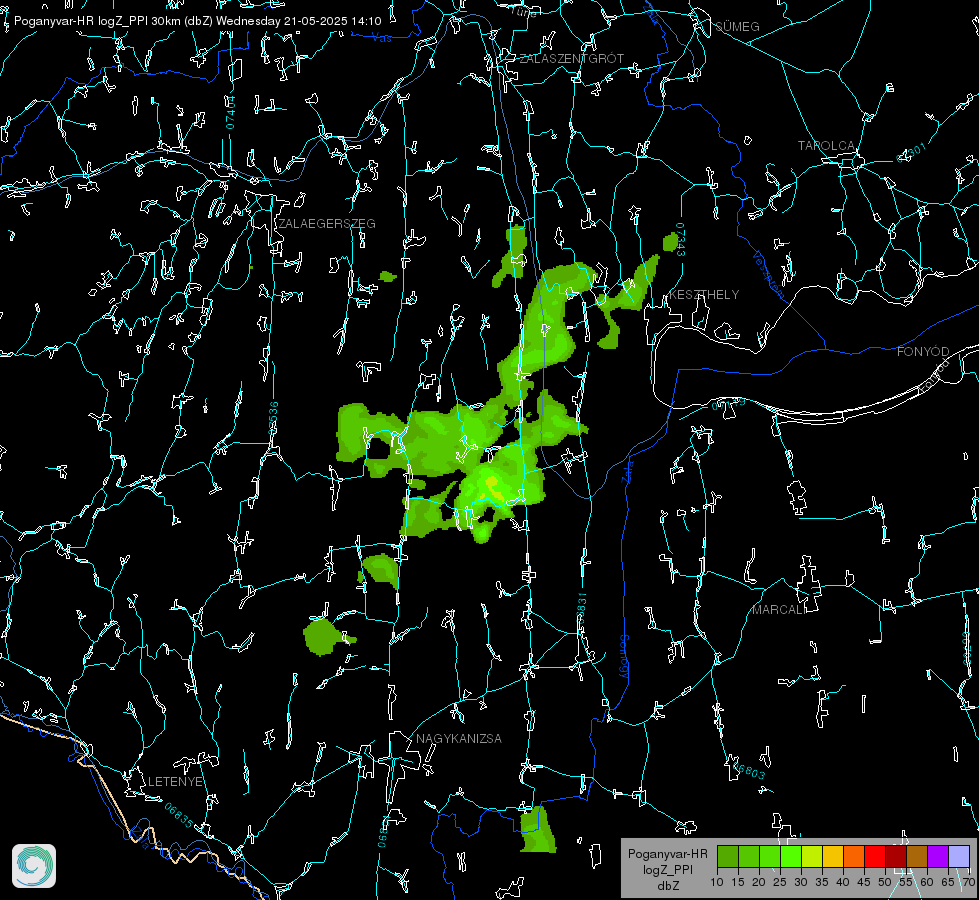Click the road number label 06835
Screen dimensions: 979x900
point(179,815)
